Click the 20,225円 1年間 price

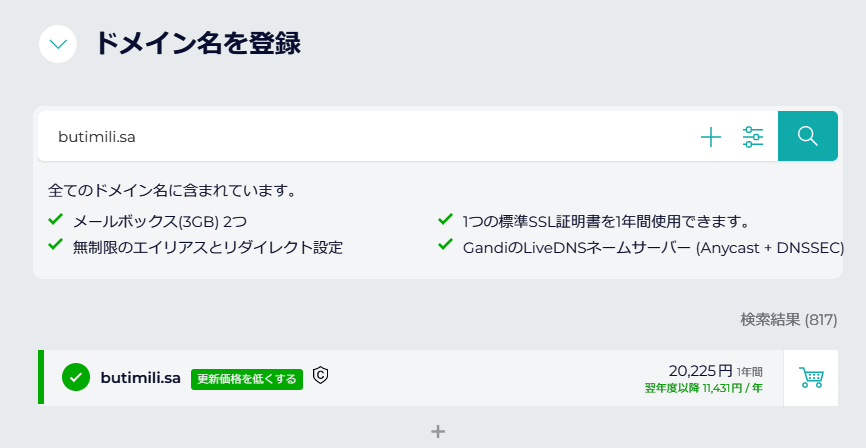(x=715, y=371)
